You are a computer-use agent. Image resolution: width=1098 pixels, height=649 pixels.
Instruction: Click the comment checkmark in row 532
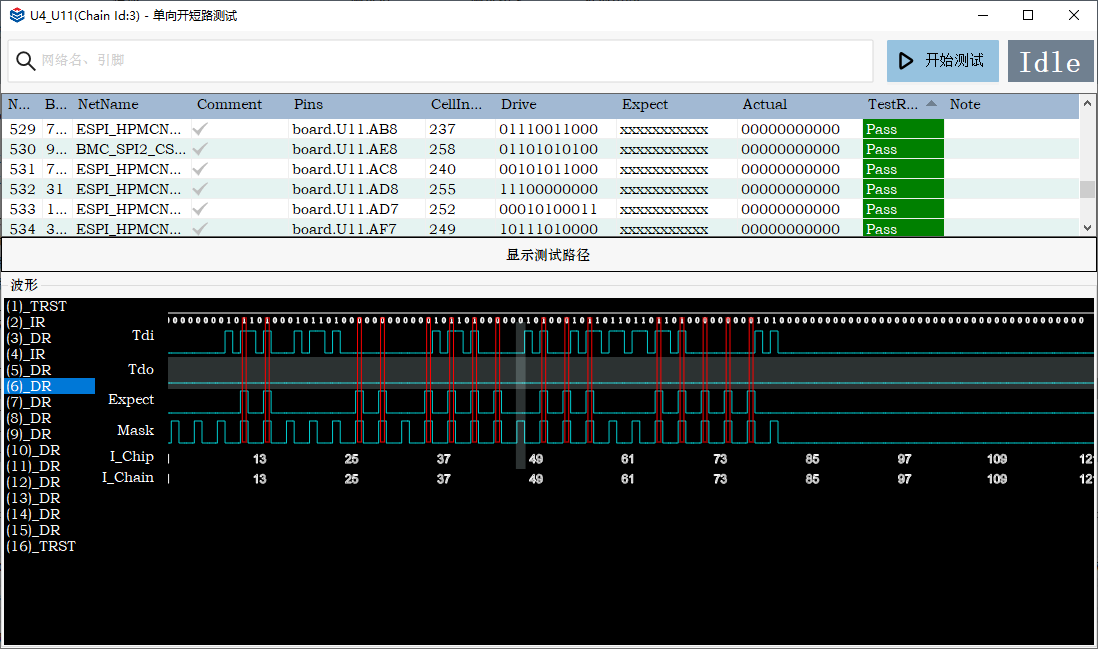point(200,189)
